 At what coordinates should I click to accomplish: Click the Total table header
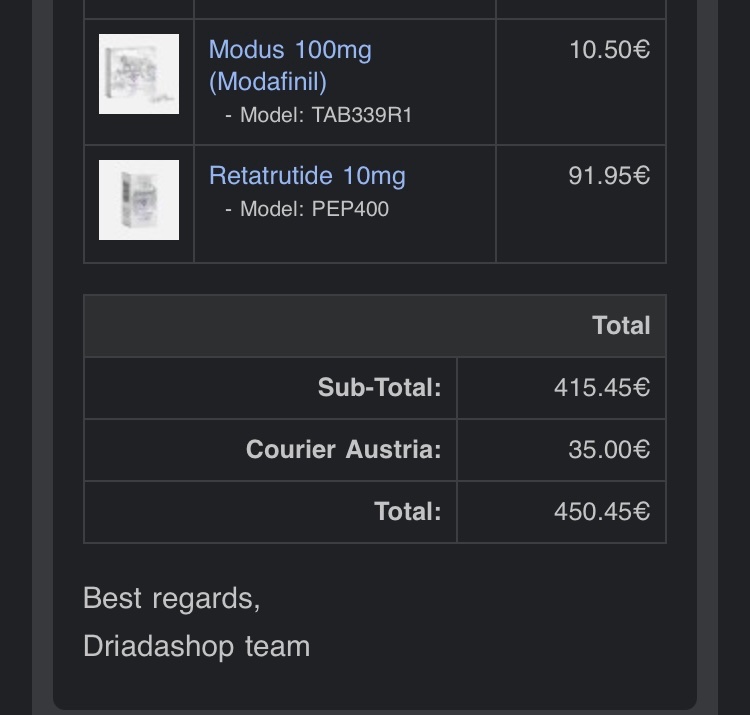coord(621,326)
